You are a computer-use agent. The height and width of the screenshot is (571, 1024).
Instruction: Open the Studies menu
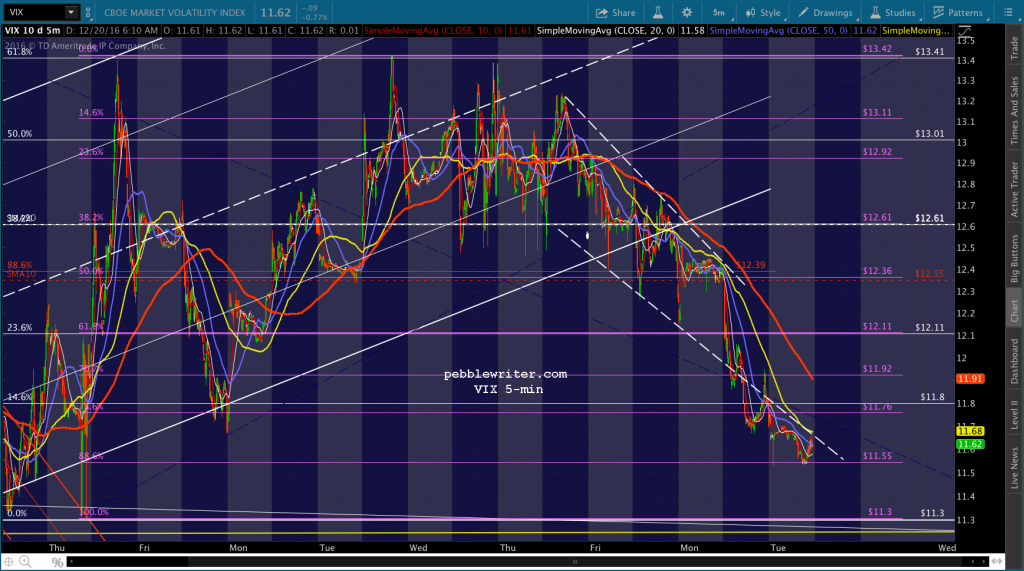pos(893,12)
